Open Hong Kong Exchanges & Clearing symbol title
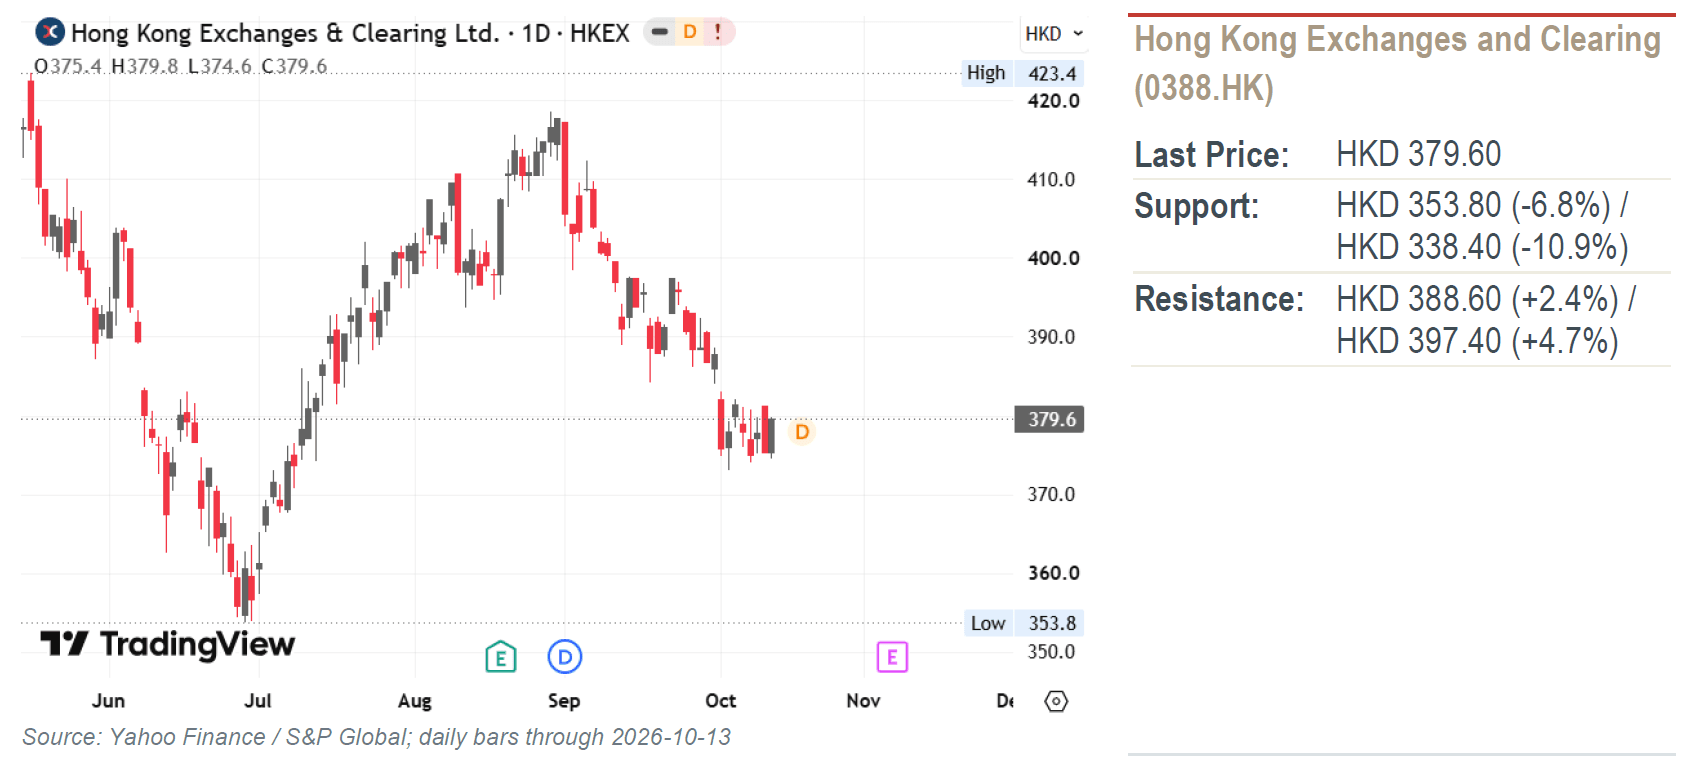1691x771 pixels. click(284, 33)
